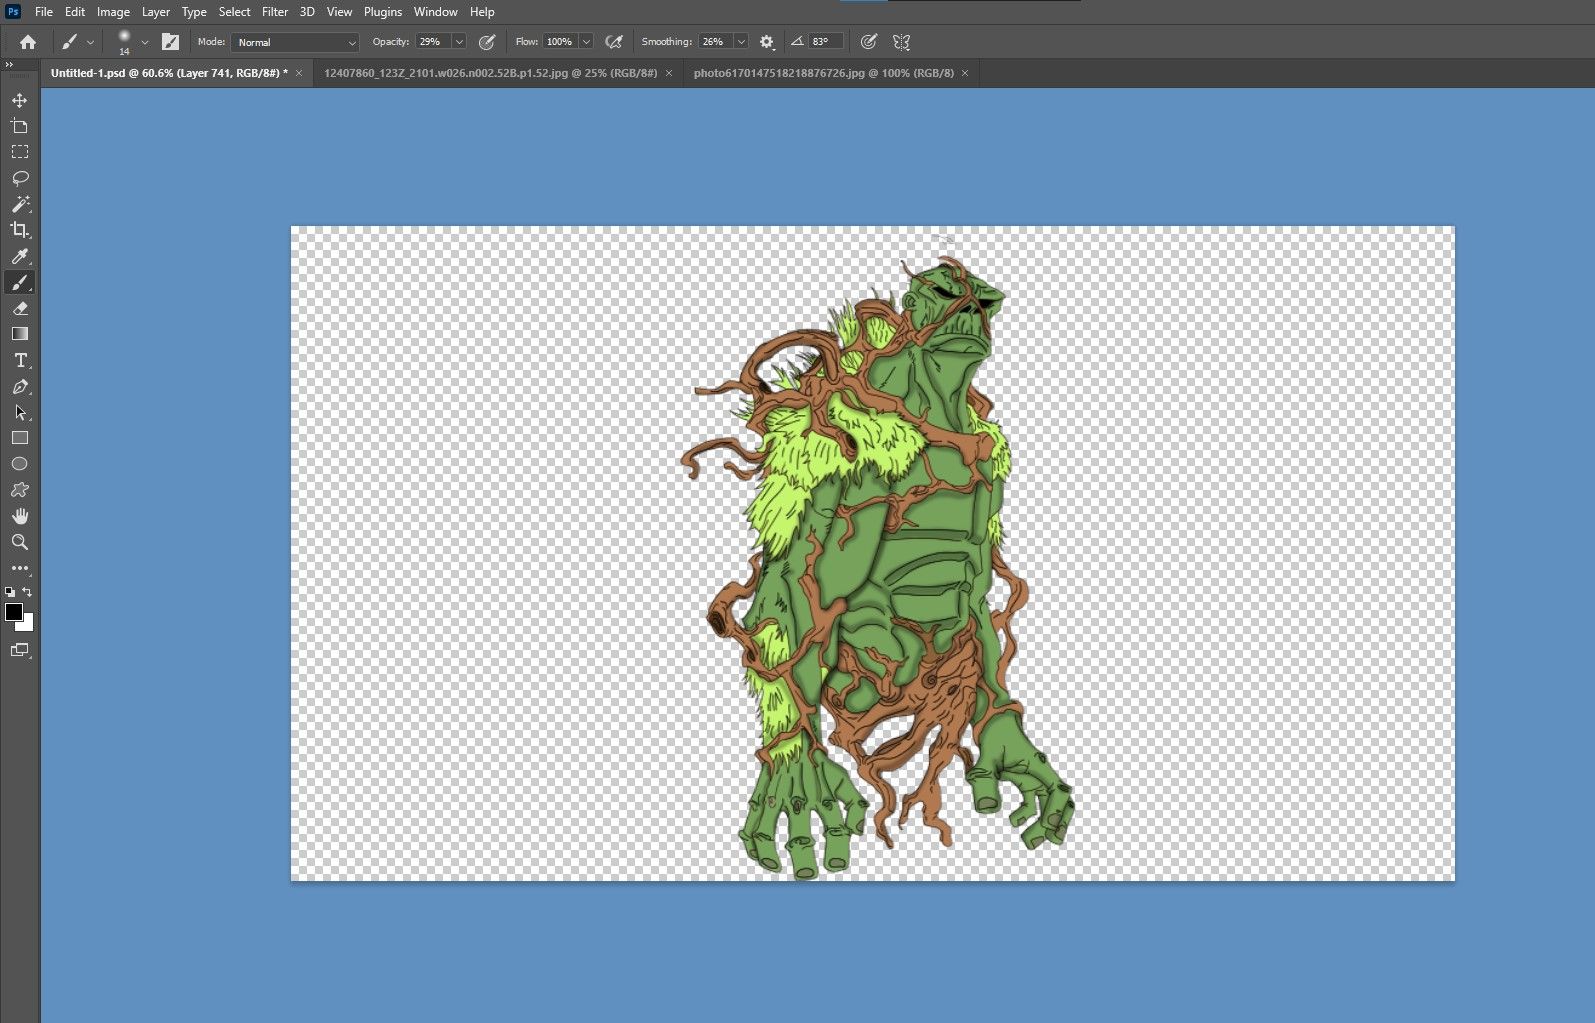Select the Hand tool

click(20, 516)
